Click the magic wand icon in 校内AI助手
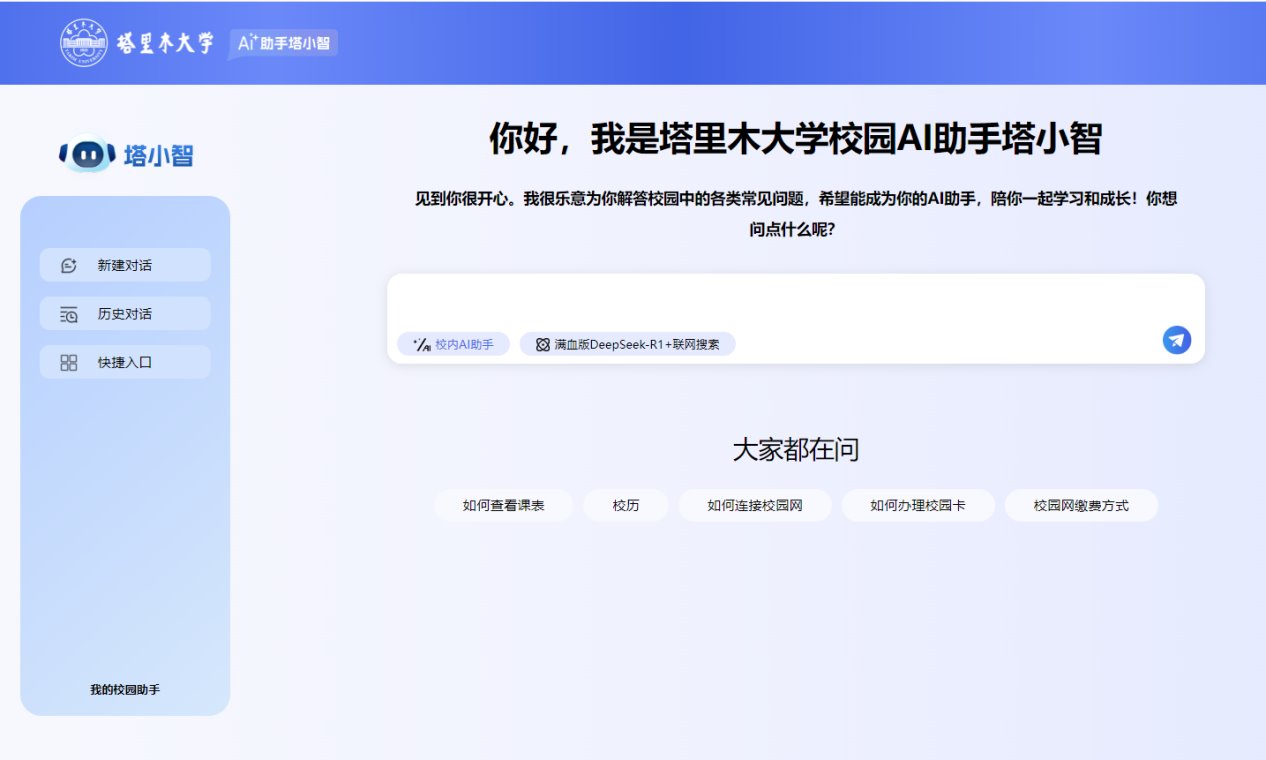 click(x=421, y=344)
